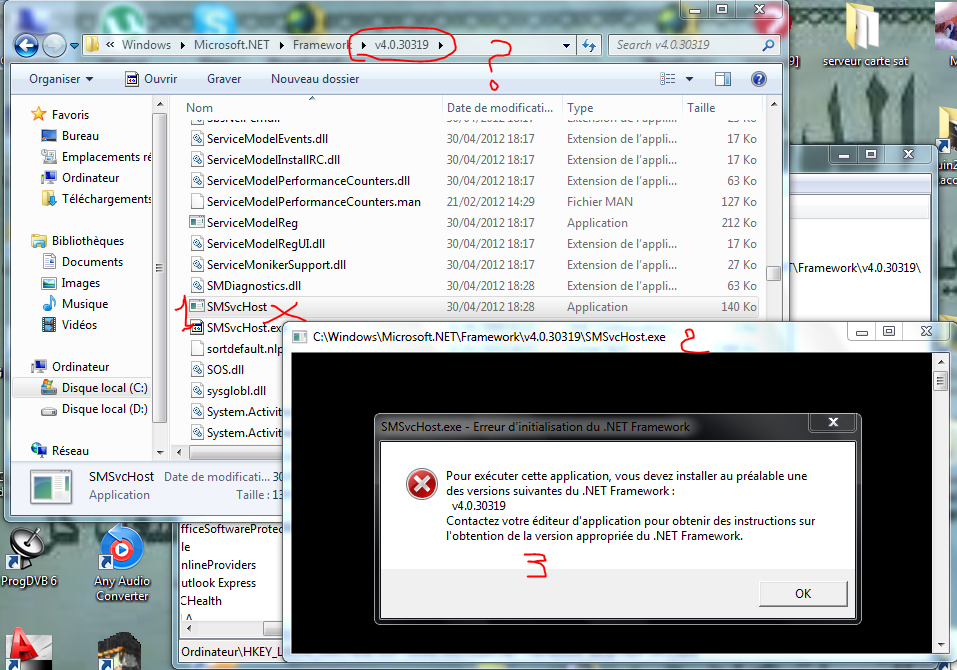957x670 pixels.
Task: Click the console window title bar icon
Action: [x=299, y=337]
